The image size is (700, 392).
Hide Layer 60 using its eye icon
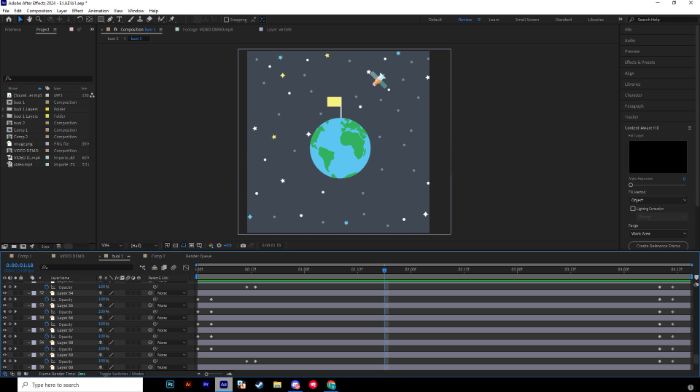coord(5,367)
